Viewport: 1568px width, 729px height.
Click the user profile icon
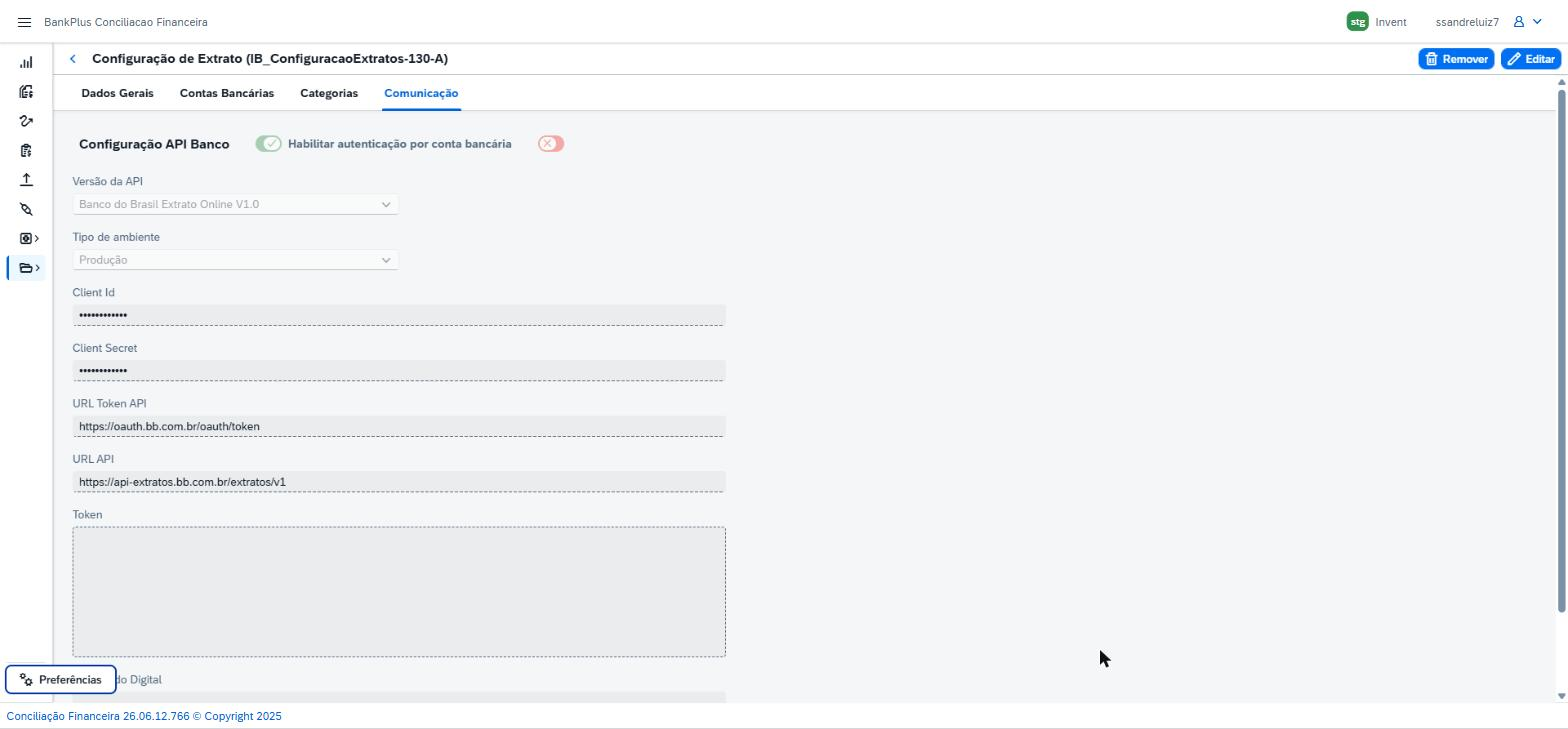point(1519,22)
